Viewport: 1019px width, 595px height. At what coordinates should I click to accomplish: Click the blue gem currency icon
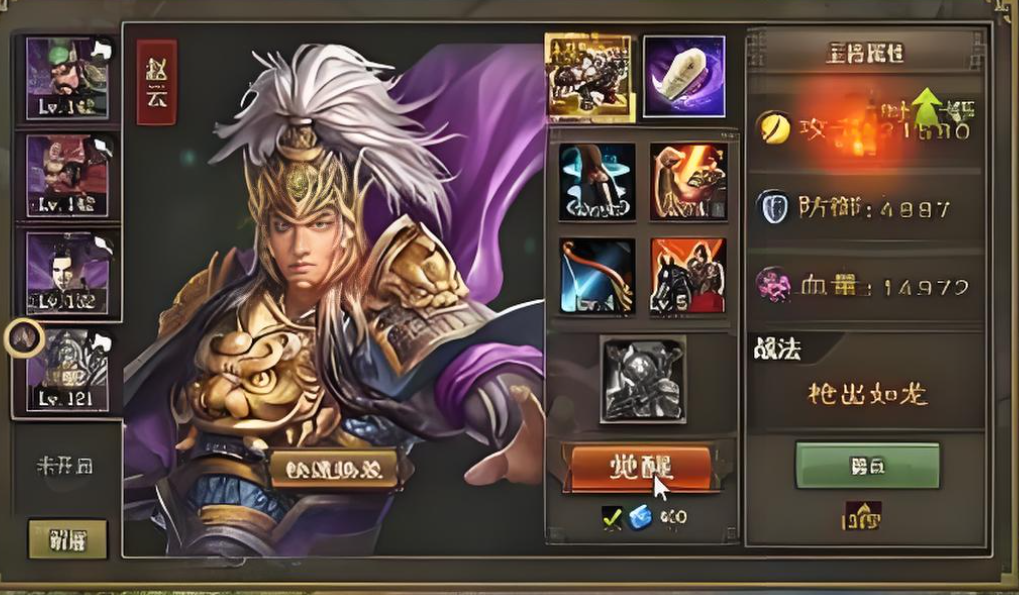point(640,518)
